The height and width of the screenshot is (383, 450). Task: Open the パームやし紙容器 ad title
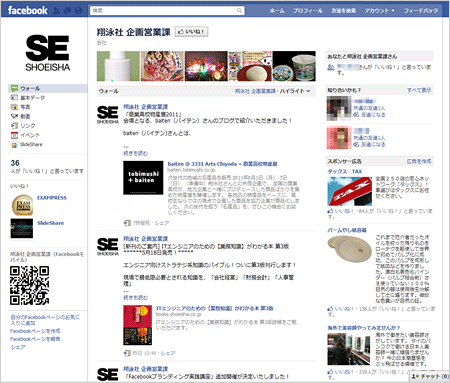coord(347,230)
